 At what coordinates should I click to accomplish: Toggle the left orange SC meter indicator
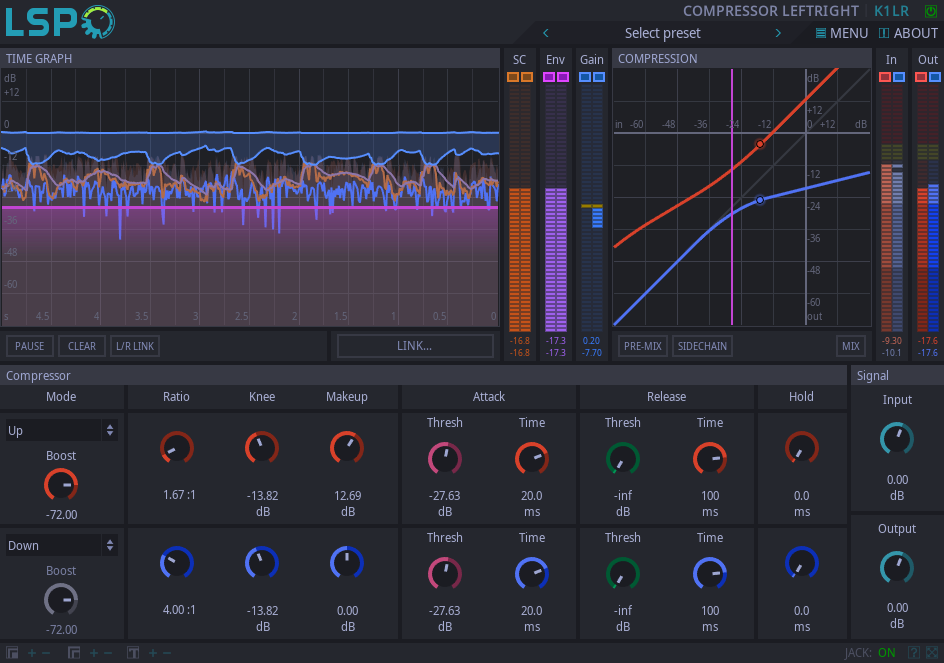513,77
